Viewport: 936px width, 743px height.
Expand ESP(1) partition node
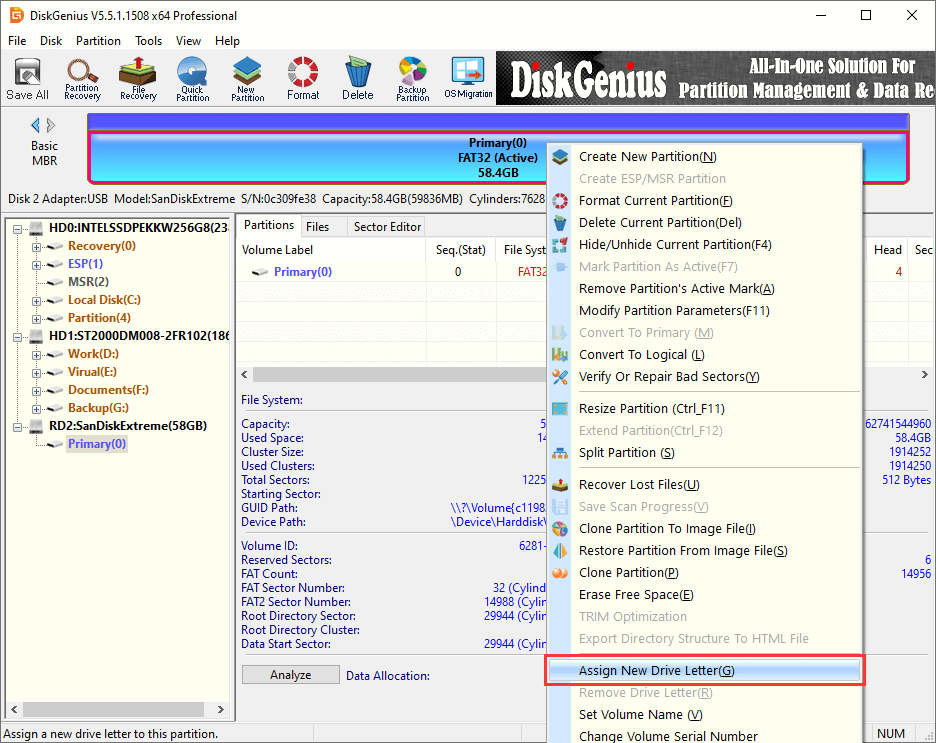[x=36, y=264]
